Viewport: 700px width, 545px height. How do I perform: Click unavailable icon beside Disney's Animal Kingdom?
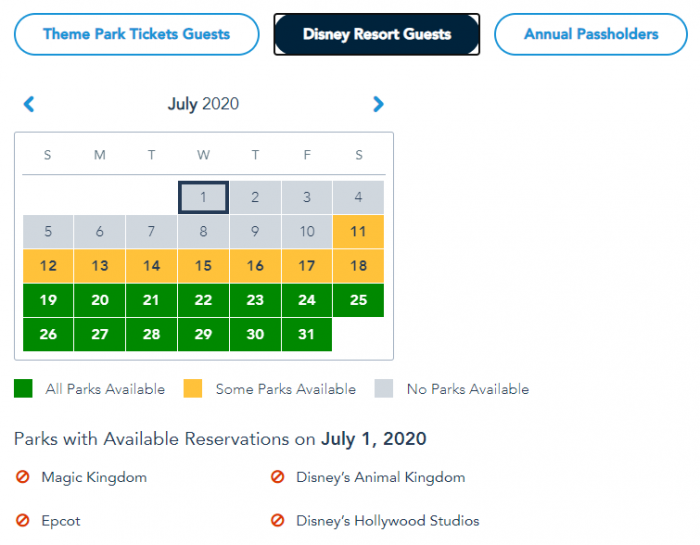point(277,478)
